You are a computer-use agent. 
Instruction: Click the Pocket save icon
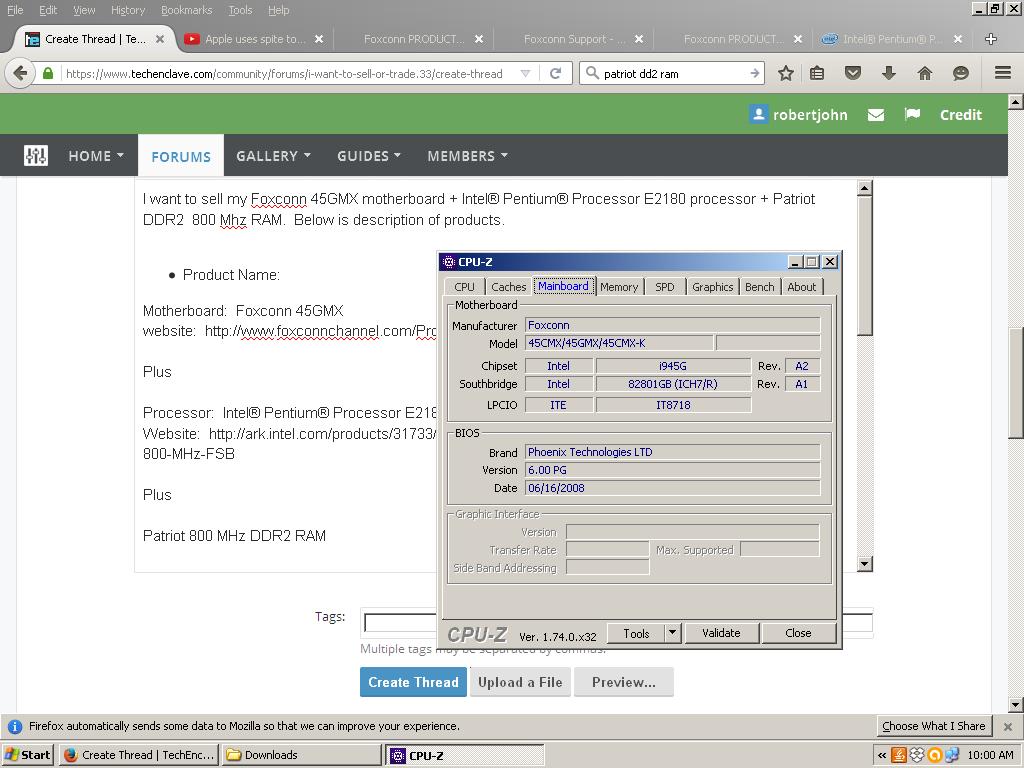click(x=853, y=73)
